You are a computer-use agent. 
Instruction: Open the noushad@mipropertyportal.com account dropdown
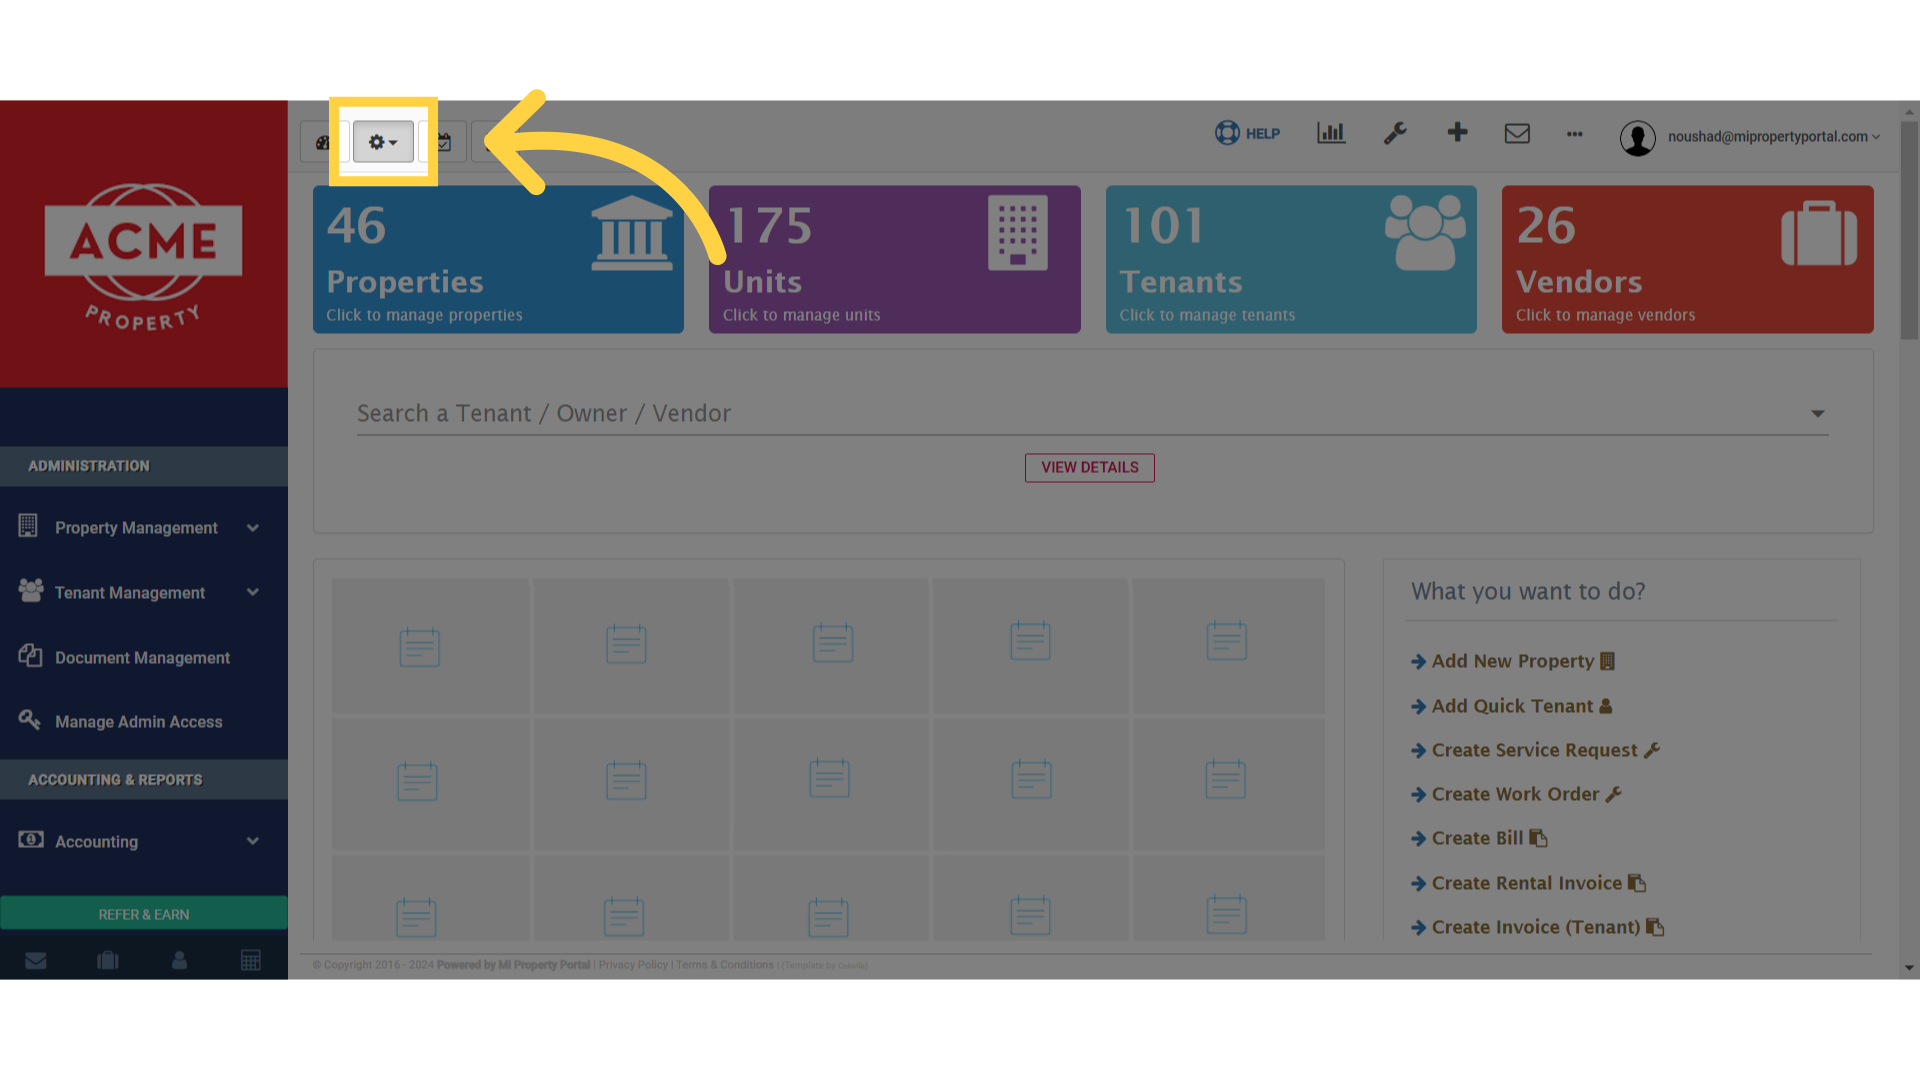tap(1773, 137)
